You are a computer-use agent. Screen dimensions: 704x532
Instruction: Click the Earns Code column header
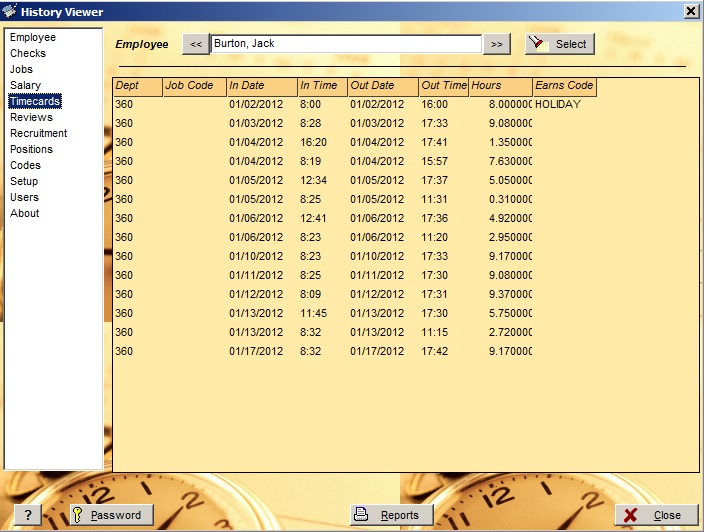565,87
